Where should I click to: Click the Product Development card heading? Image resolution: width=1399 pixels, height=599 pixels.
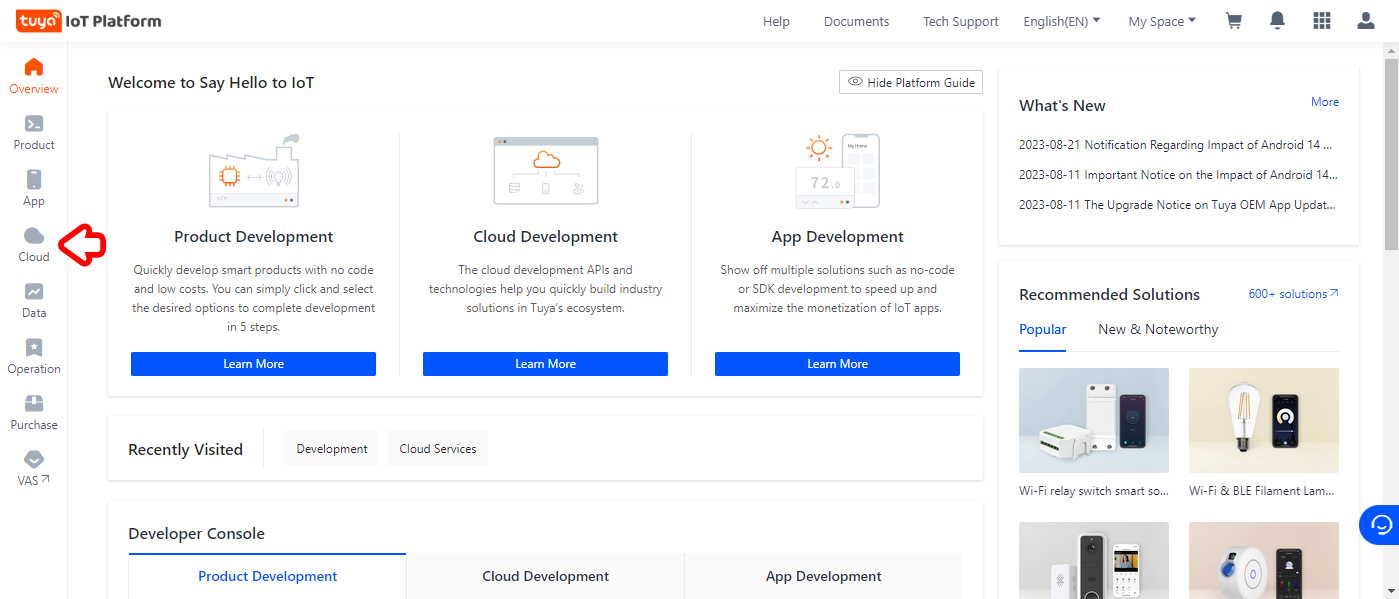[254, 237]
